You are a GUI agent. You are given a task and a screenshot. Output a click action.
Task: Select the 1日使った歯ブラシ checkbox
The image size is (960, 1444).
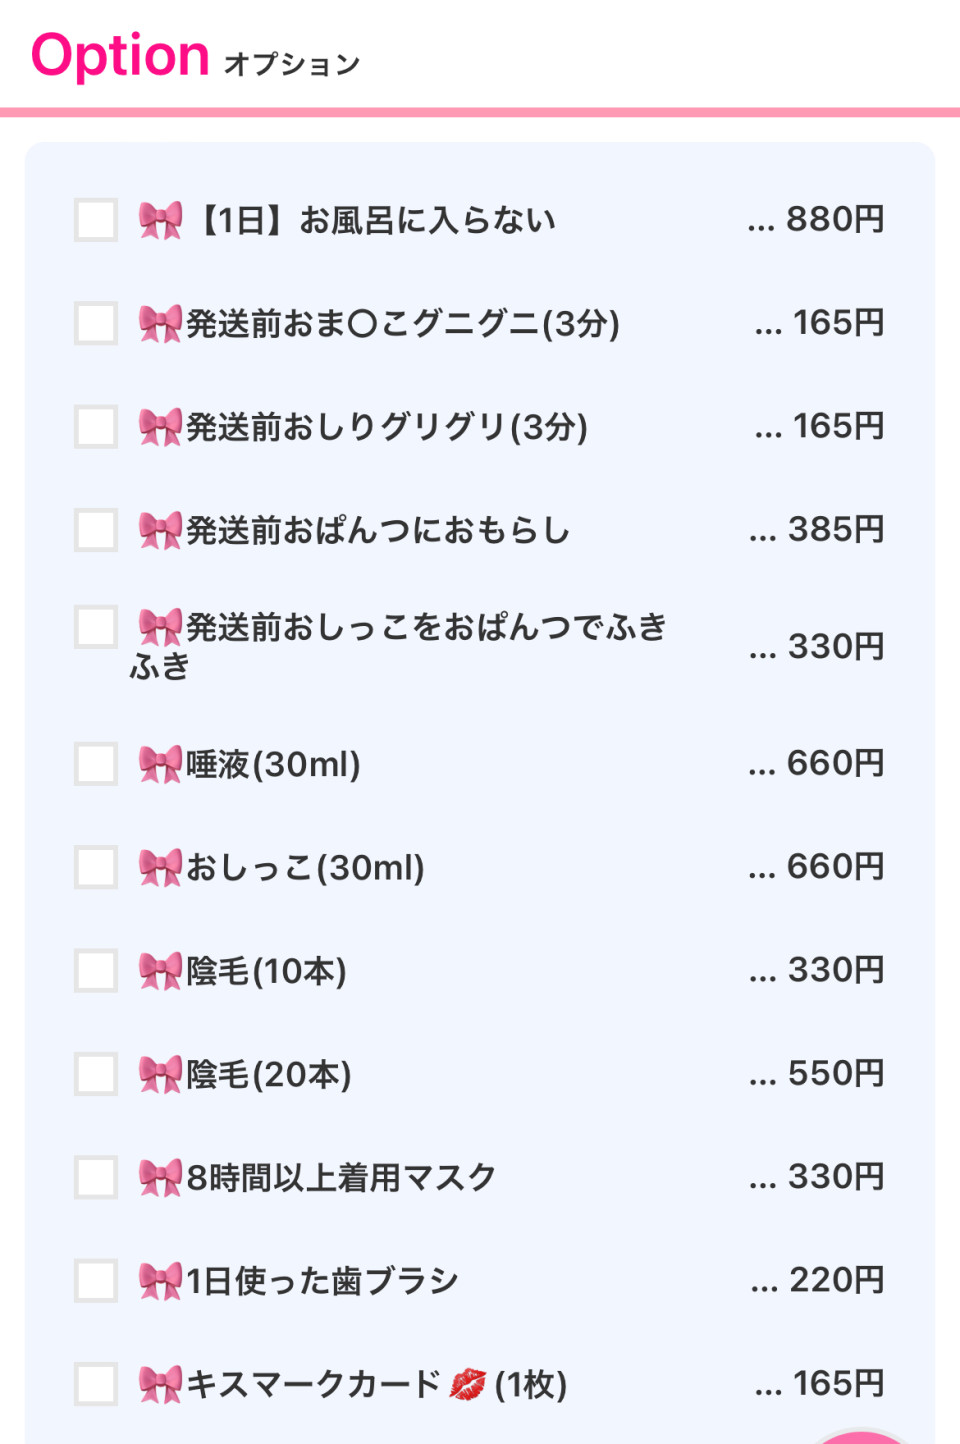96,1280
